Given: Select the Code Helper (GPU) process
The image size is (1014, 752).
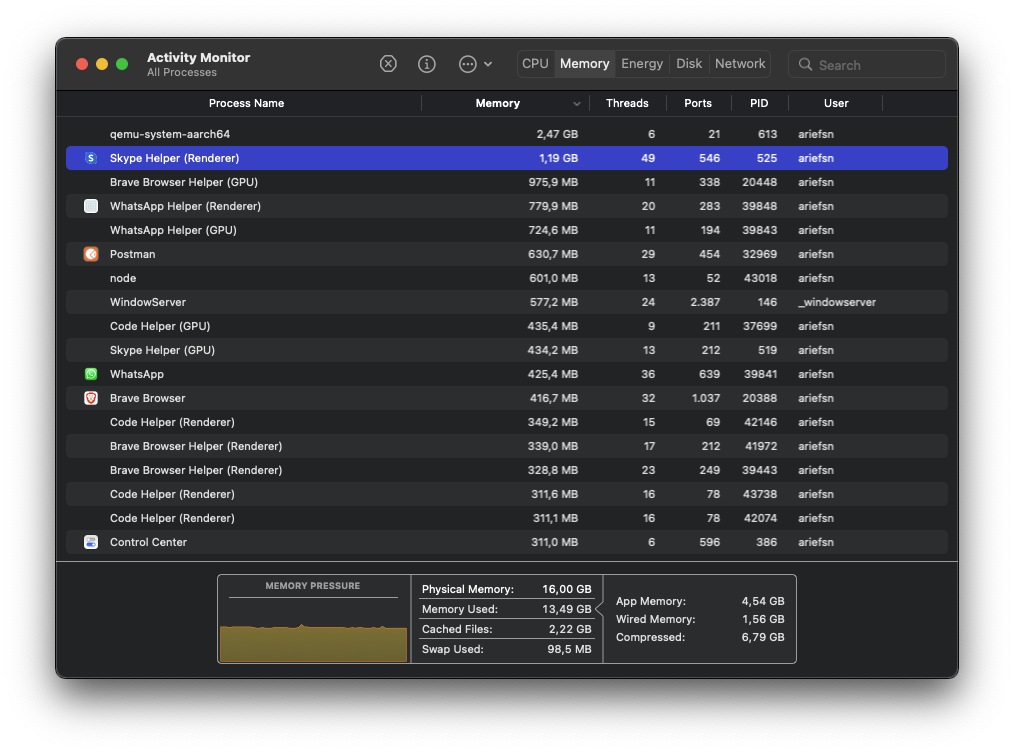Looking at the screenshot, I should pyautogui.click(x=160, y=326).
